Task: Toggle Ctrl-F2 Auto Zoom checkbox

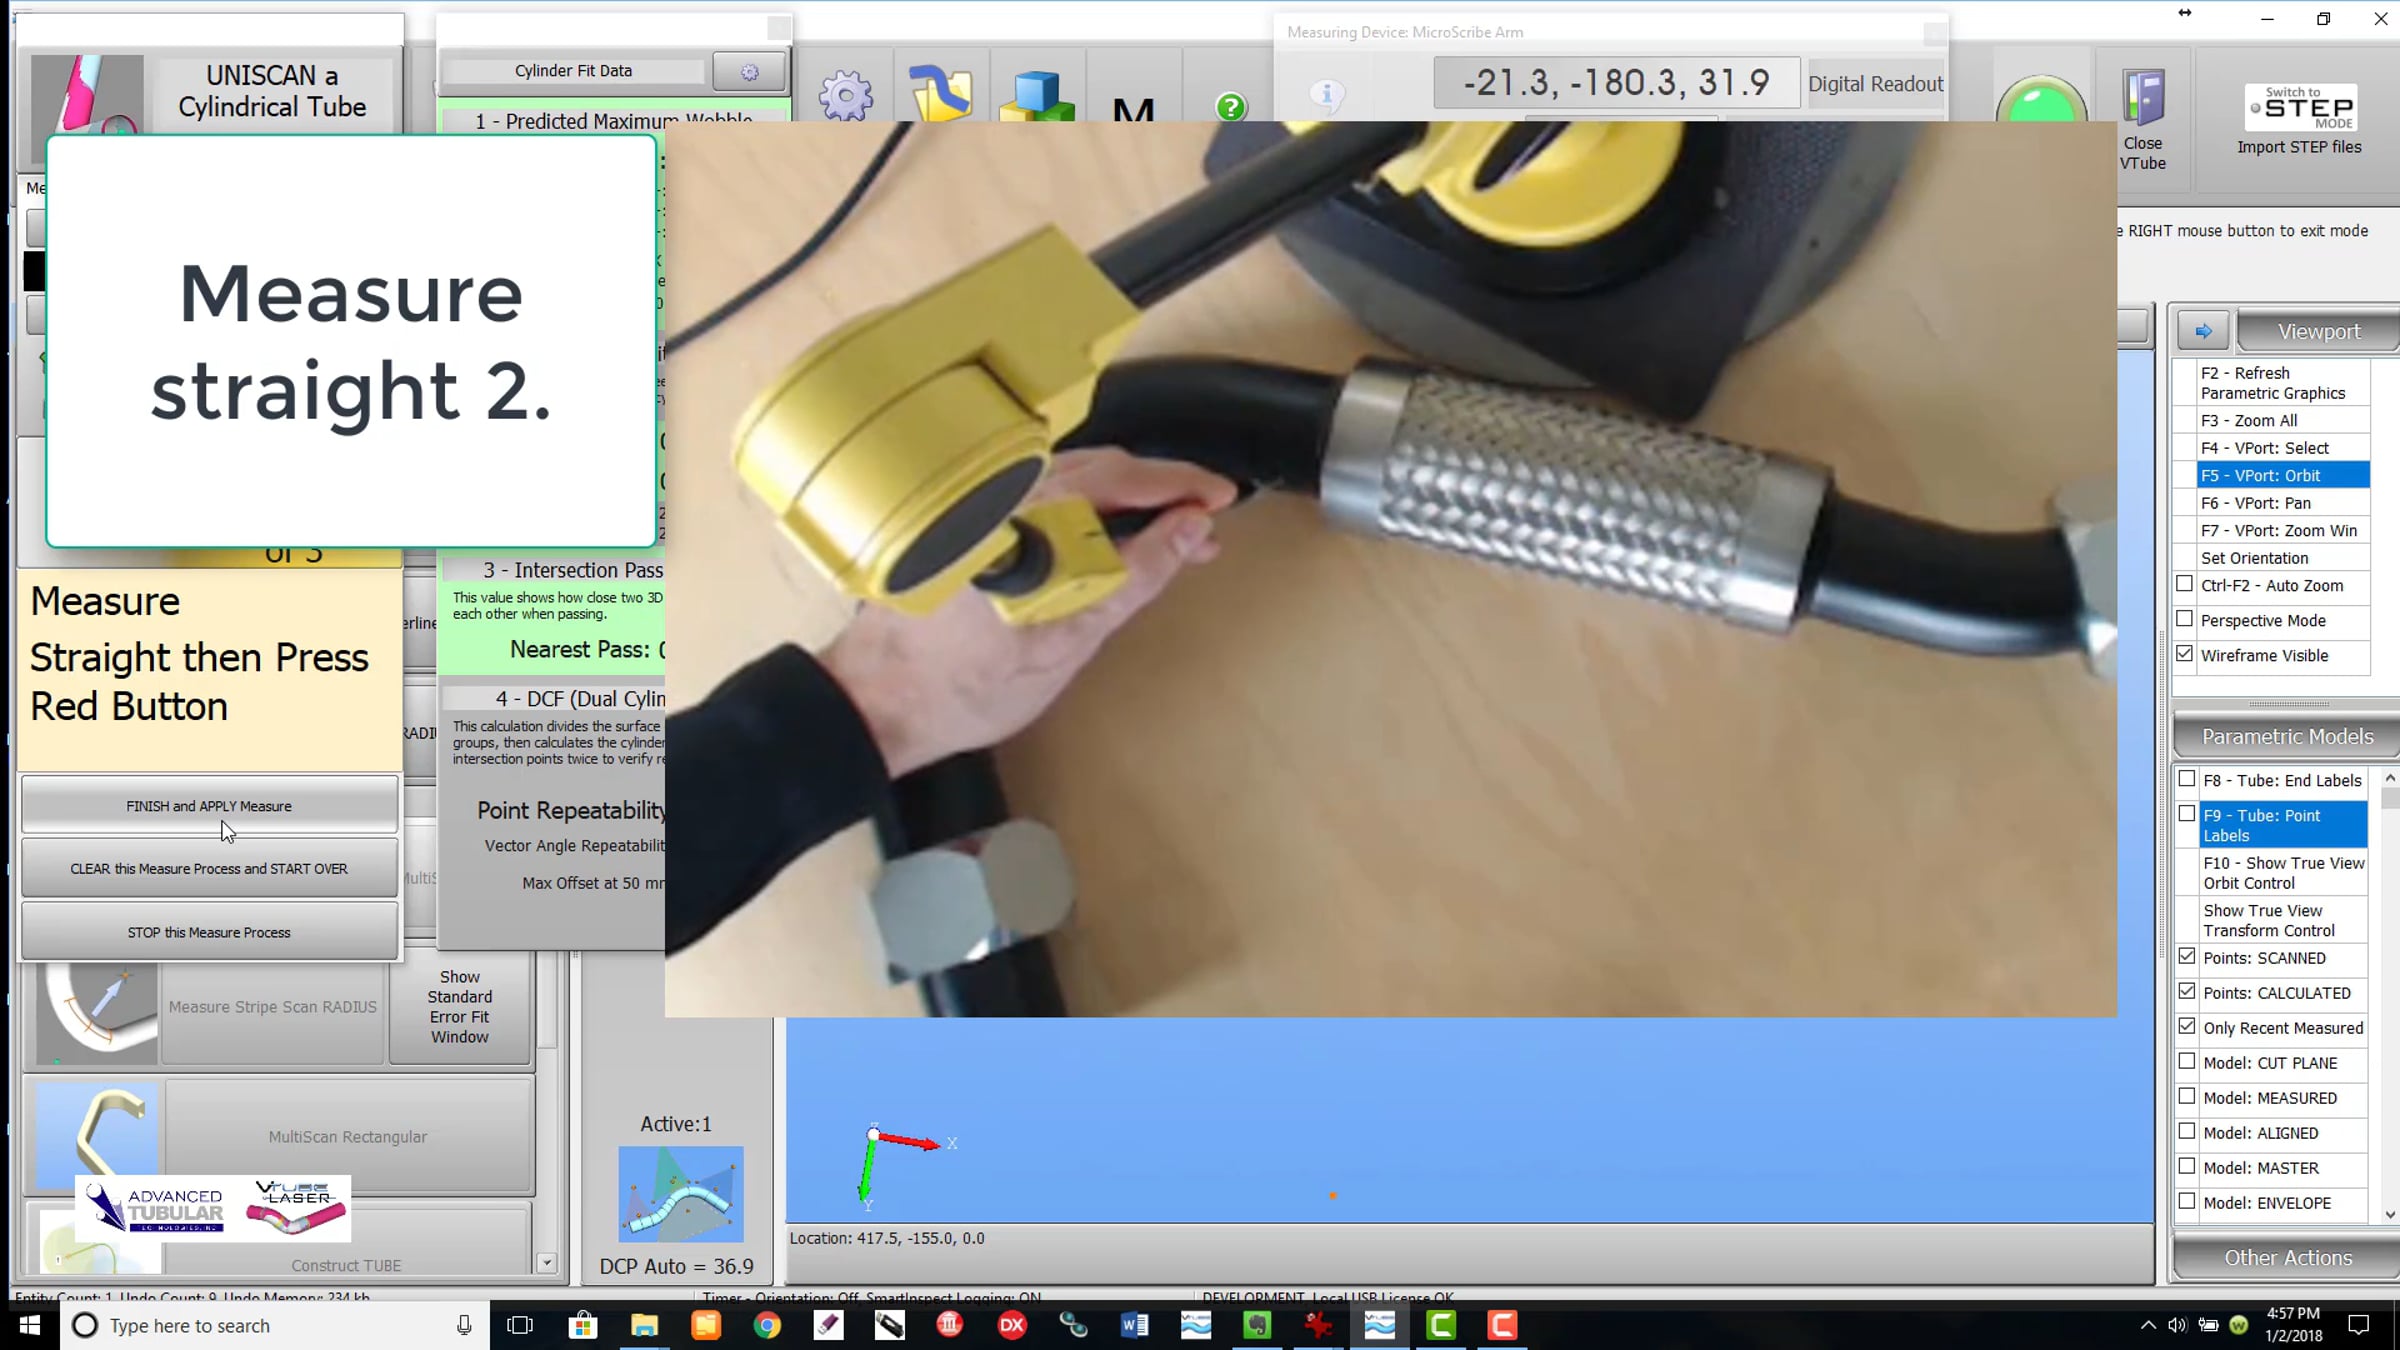Action: point(2184,584)
